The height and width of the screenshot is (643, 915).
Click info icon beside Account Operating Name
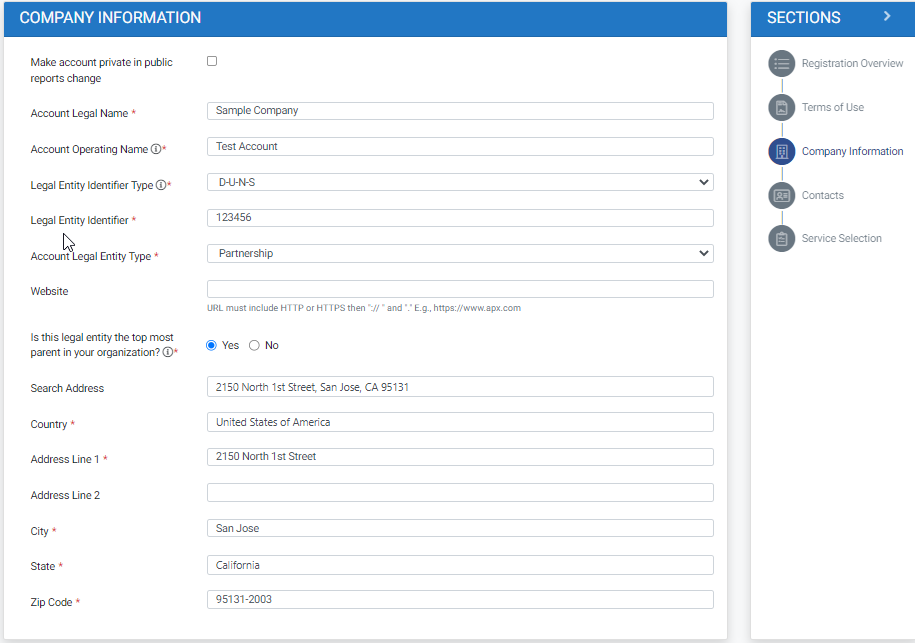155,150
